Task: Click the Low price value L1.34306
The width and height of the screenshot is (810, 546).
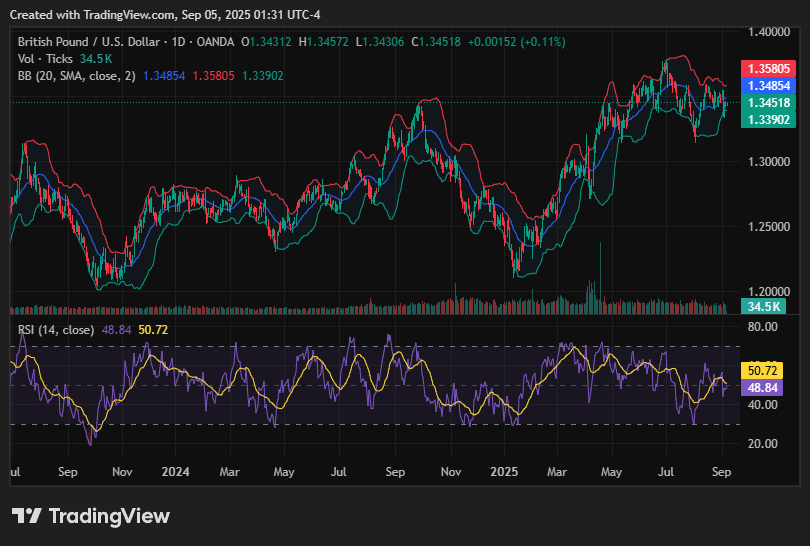Action: point(380,42)
